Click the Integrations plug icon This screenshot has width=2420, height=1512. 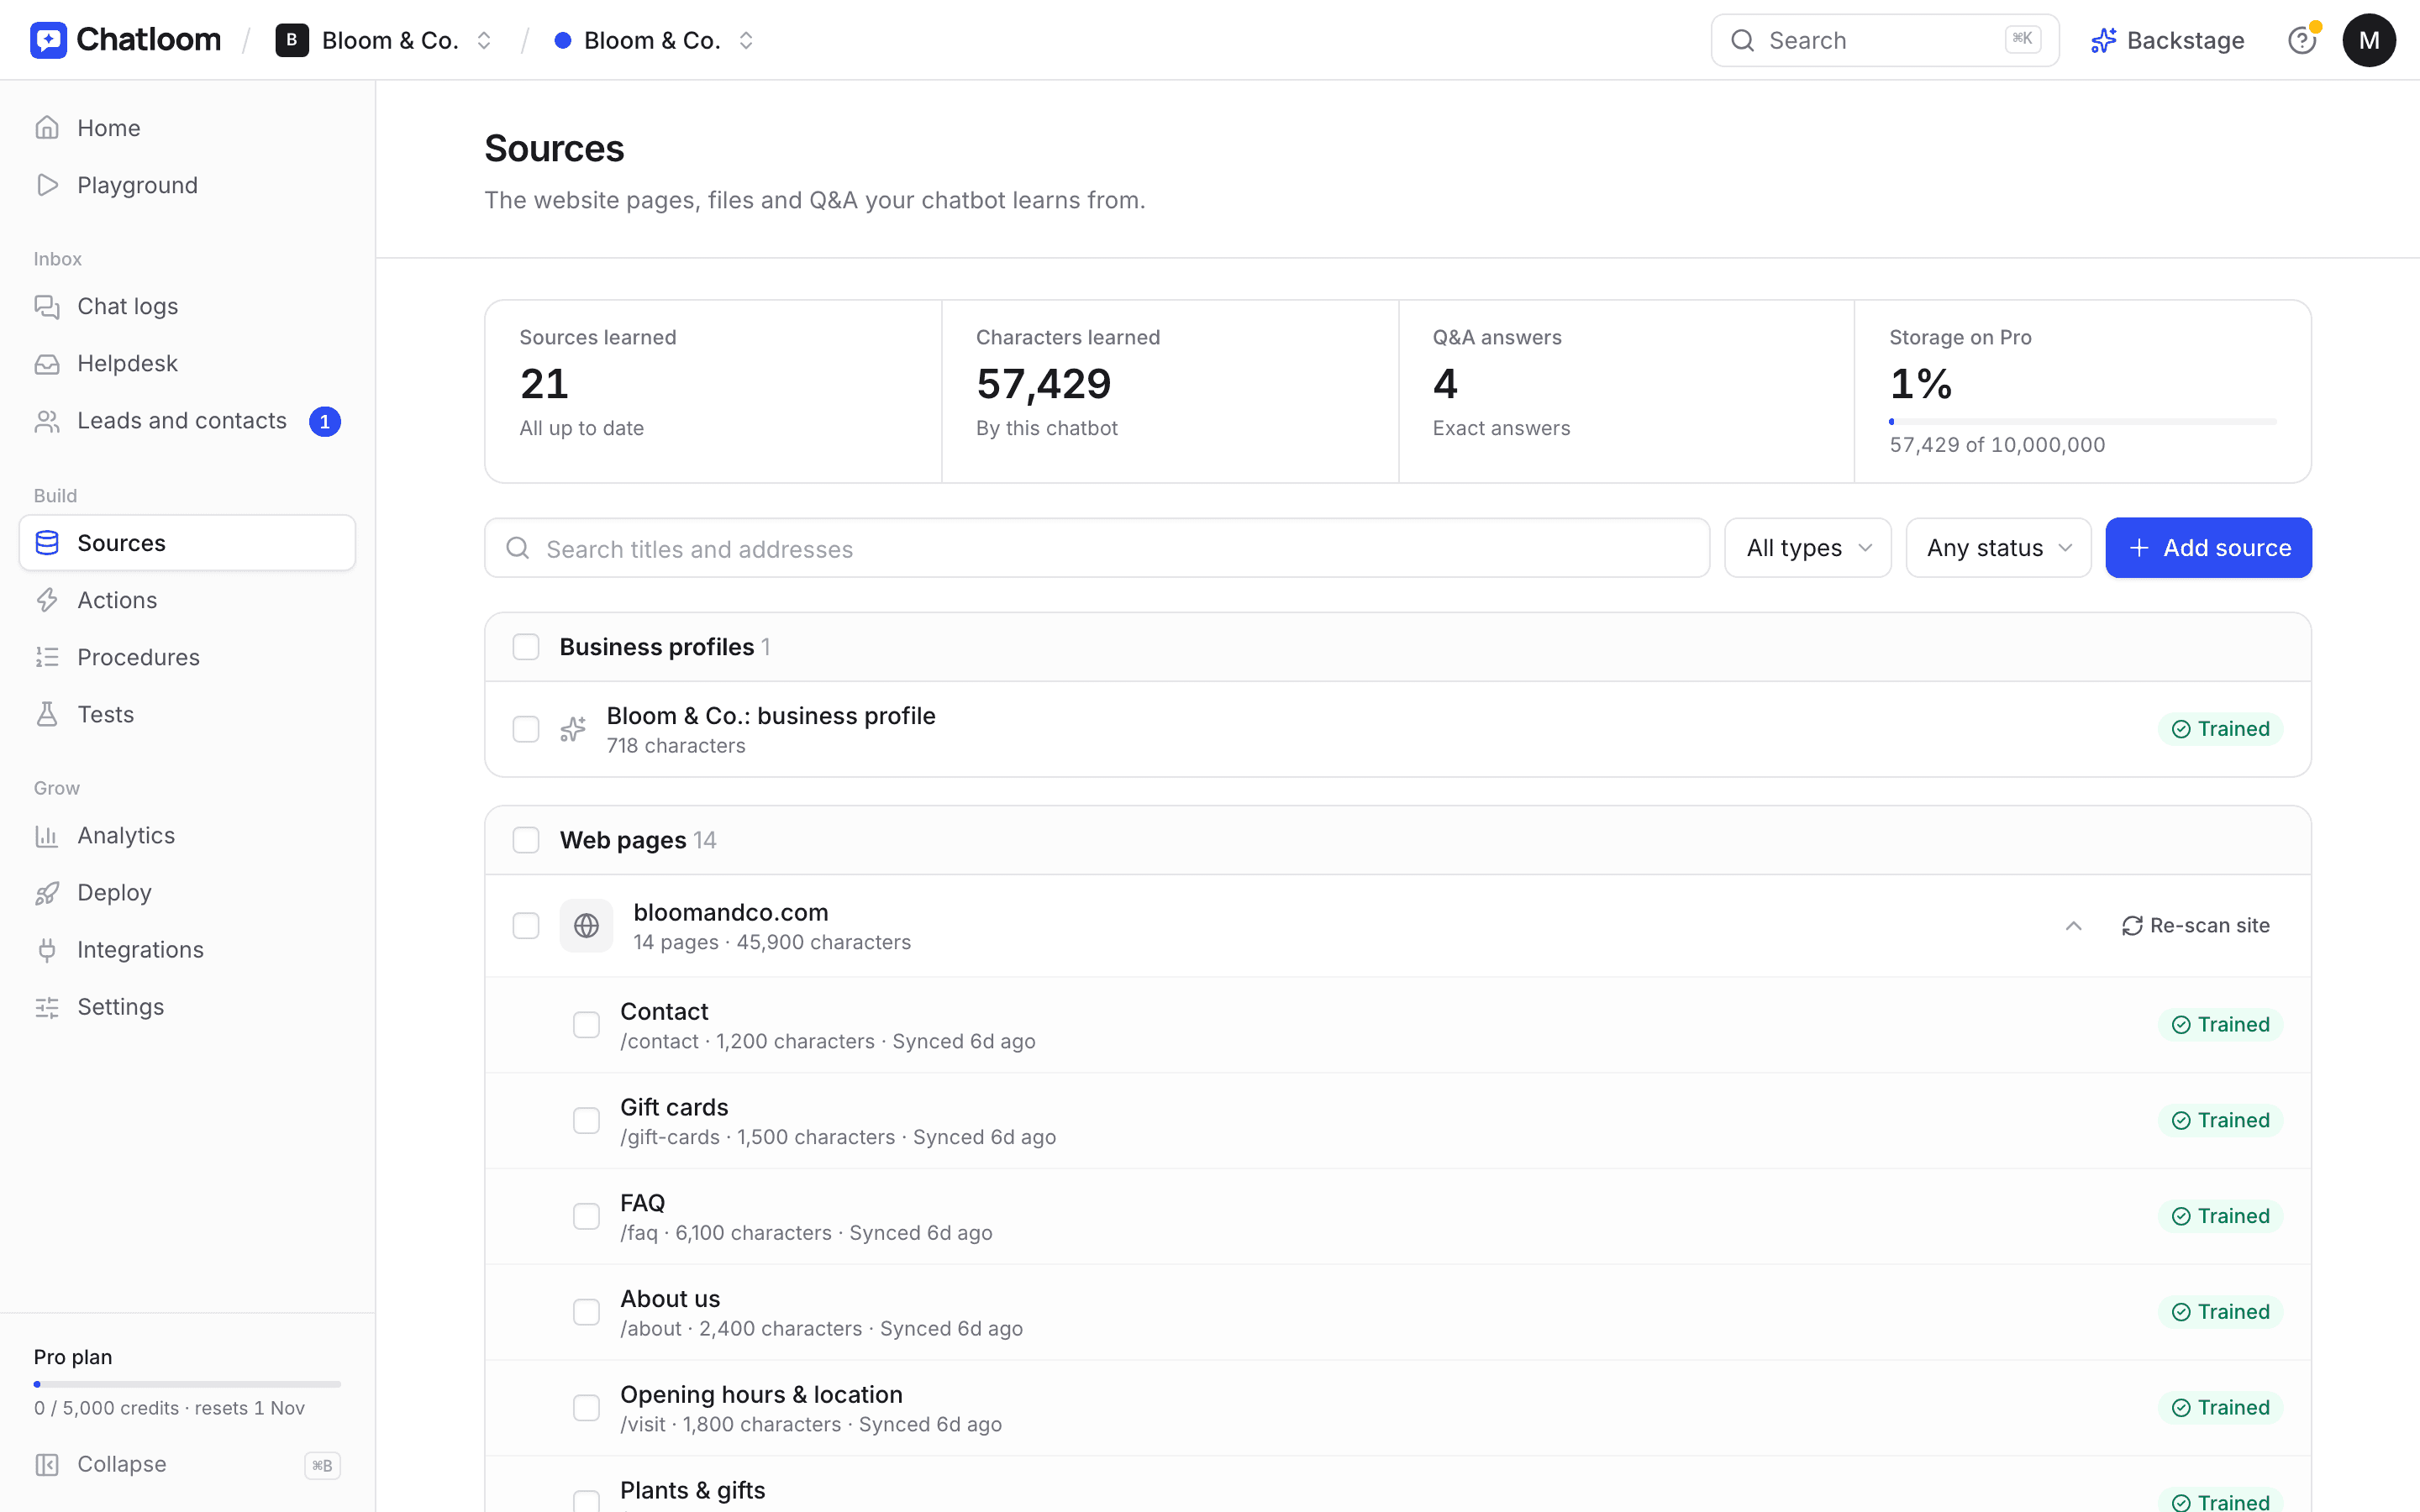(47, 950)
